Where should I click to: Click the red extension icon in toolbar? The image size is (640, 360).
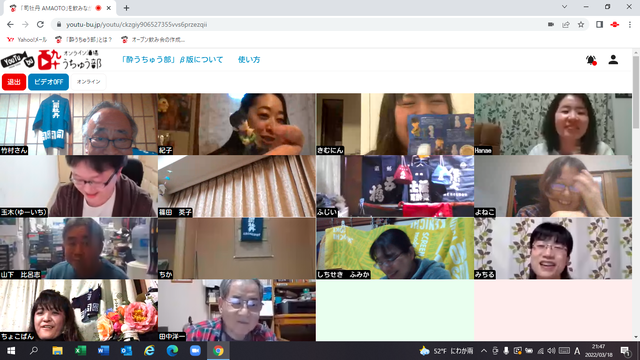614,24
